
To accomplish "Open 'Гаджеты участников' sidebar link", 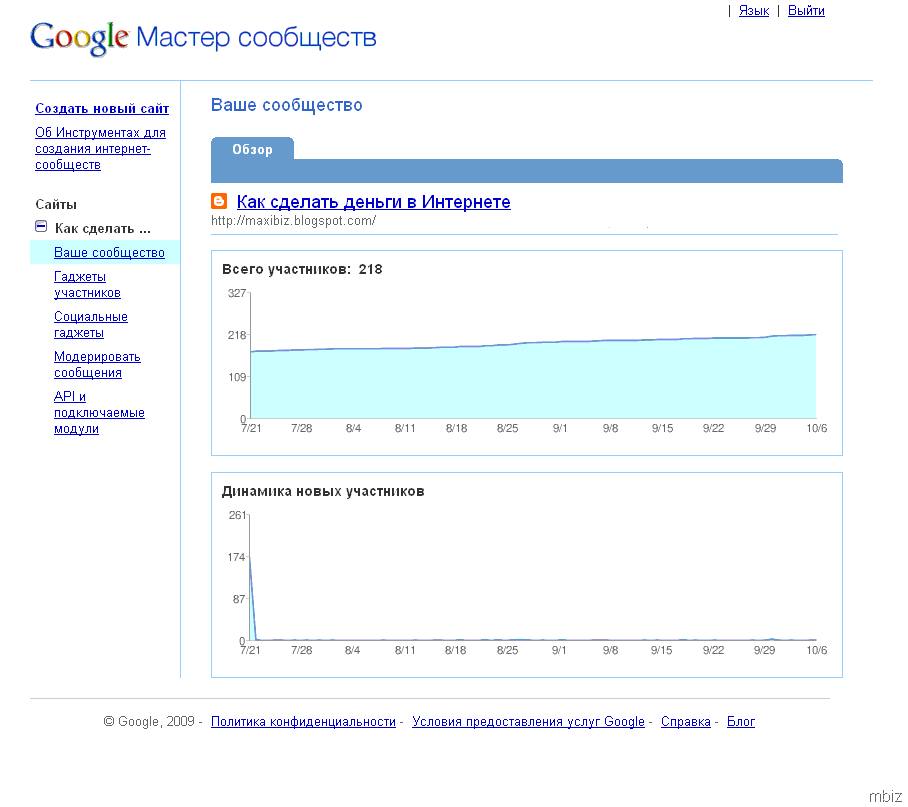I will 87,284.
